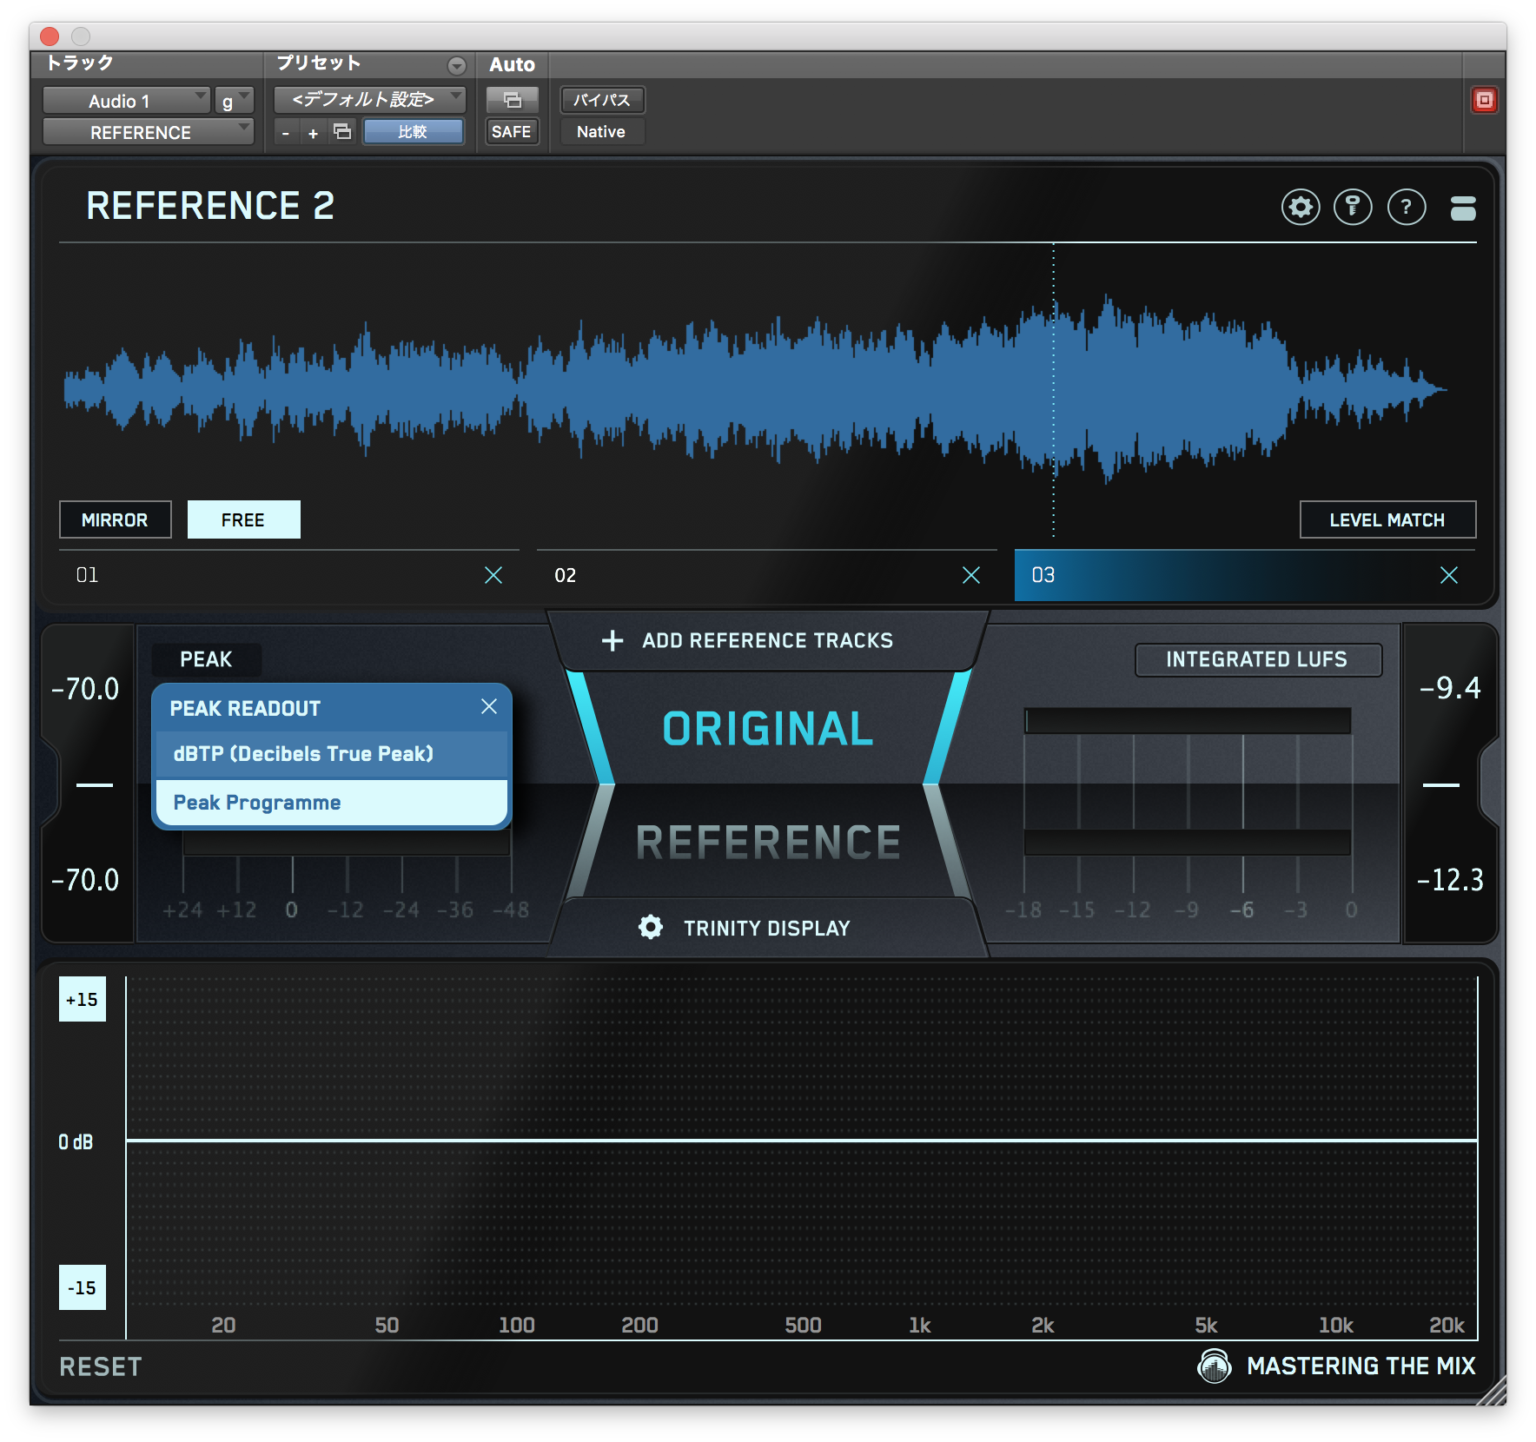This screenshot has height=1442, width=1536.
Task: Click the automation icon under Auto
Action: [512, 100]
